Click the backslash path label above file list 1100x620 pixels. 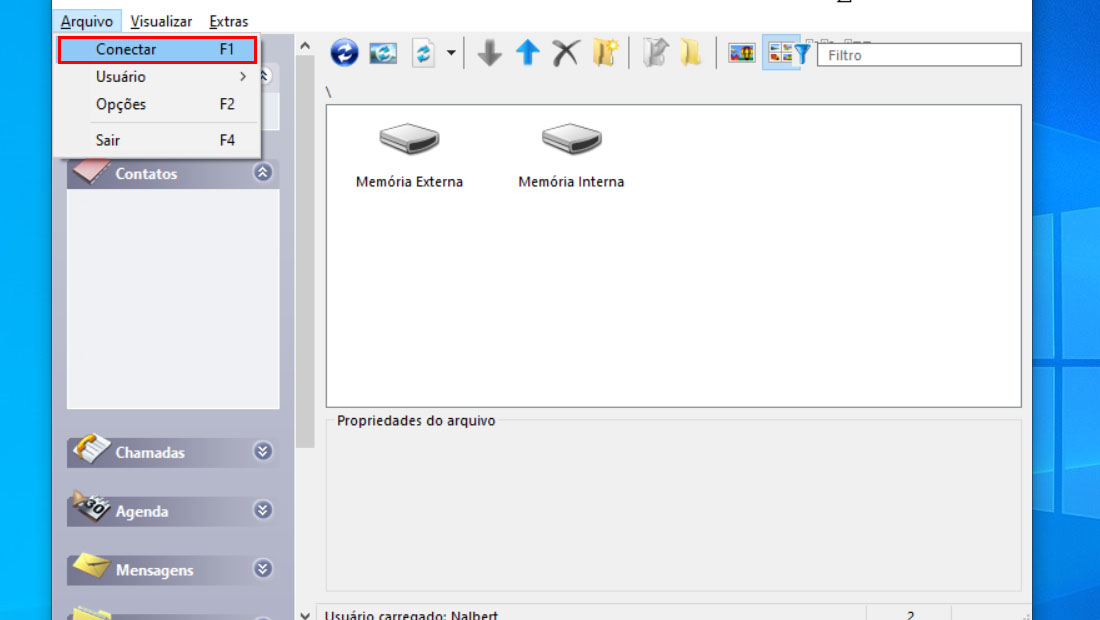[x=328, y=92]
